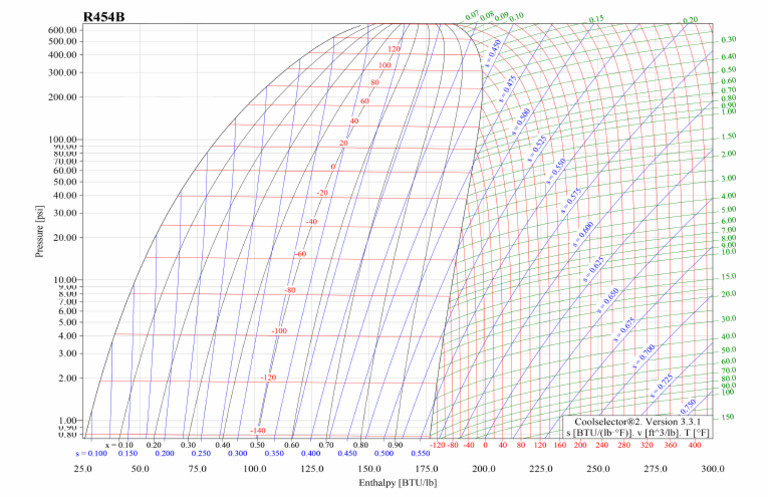Click the 60.00 pressure axis tick
This screenshot has height=497, width=768.
point(65,170)
